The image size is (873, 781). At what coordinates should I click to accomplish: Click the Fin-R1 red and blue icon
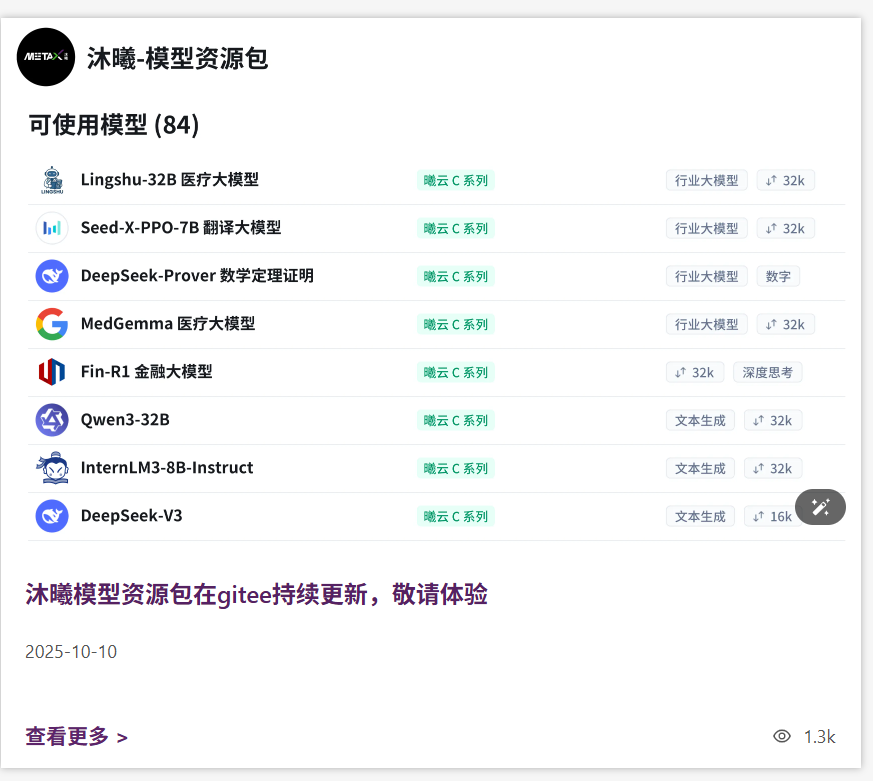pos(52,372)
